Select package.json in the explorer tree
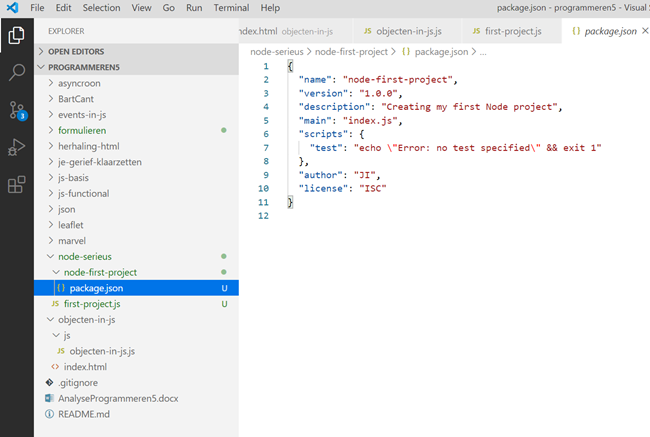 136,288
